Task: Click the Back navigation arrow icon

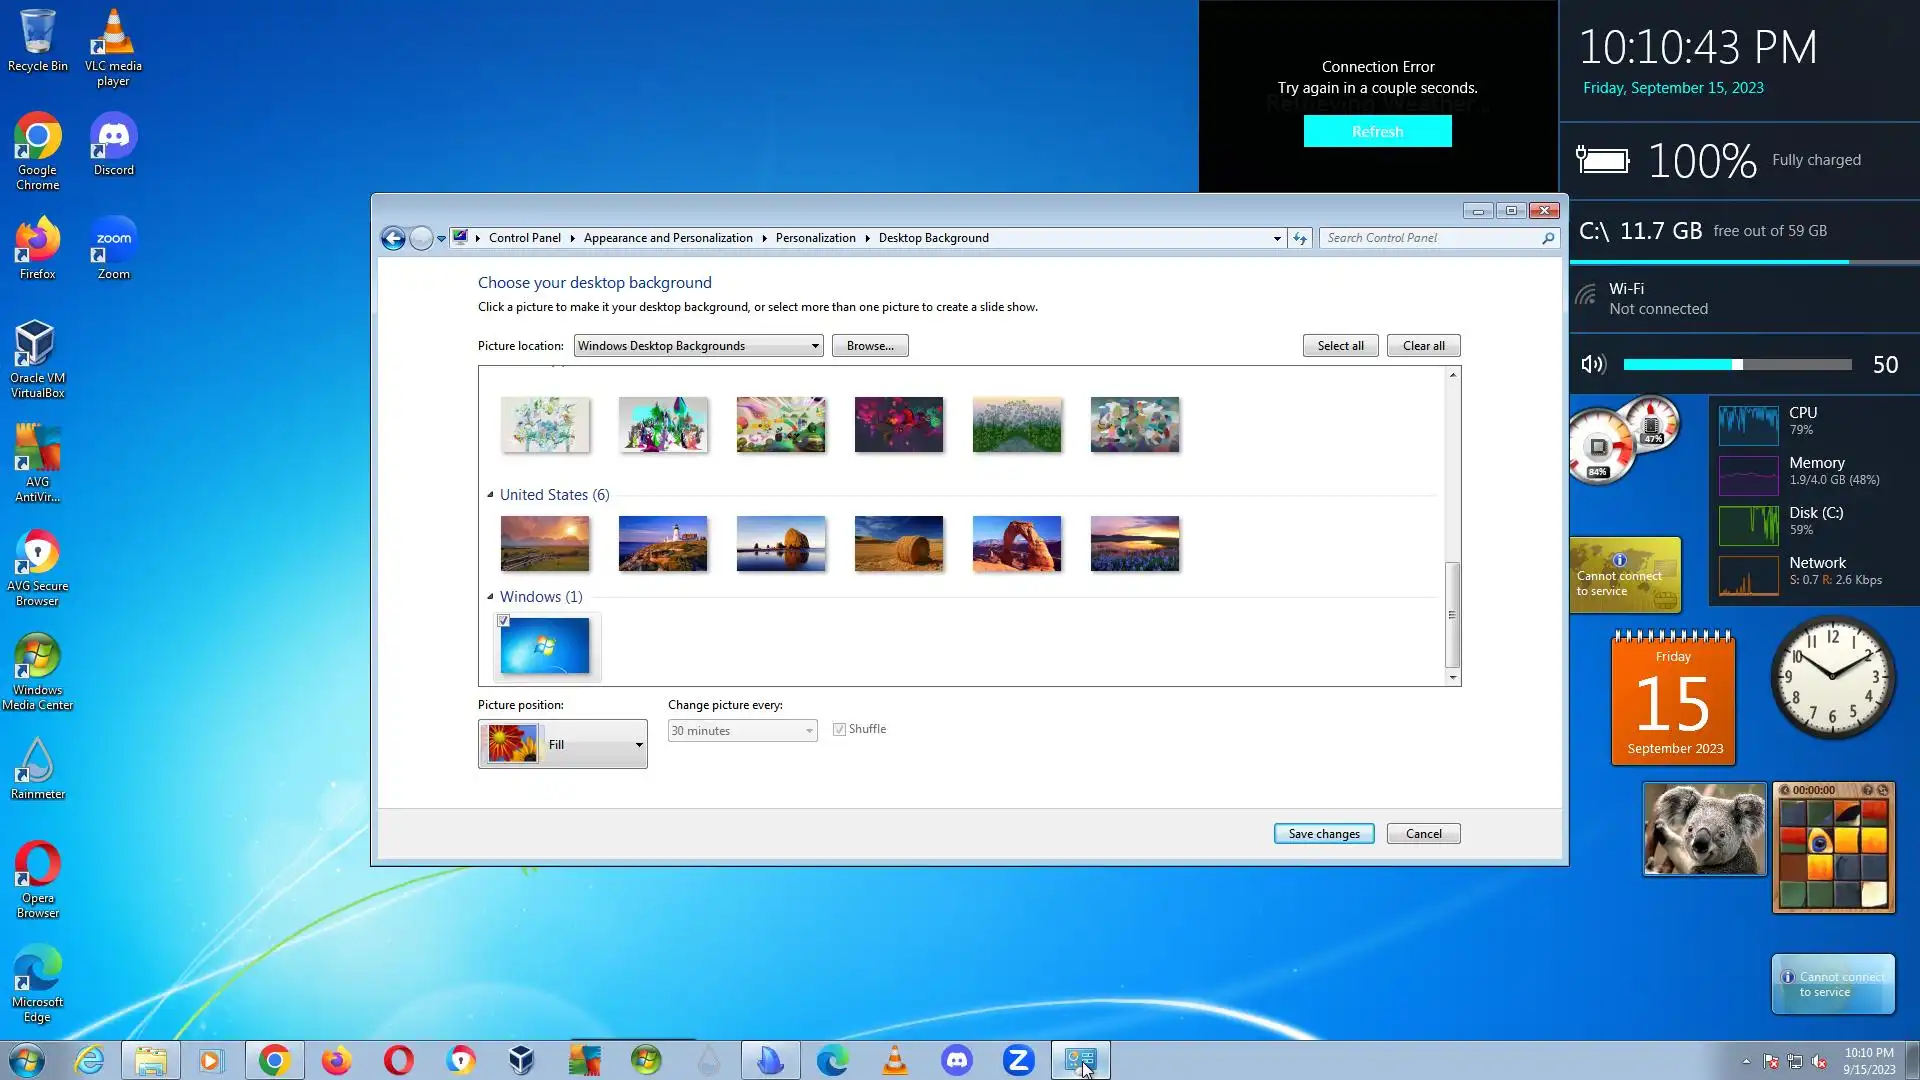Action: [x=393, y=238]
